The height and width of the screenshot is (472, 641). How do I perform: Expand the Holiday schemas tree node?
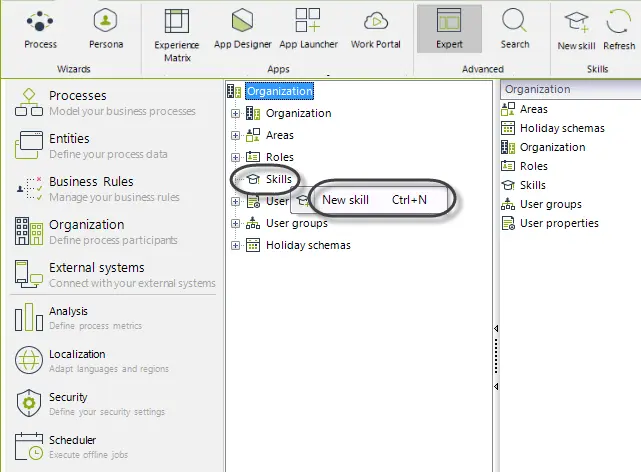point(235,245)
